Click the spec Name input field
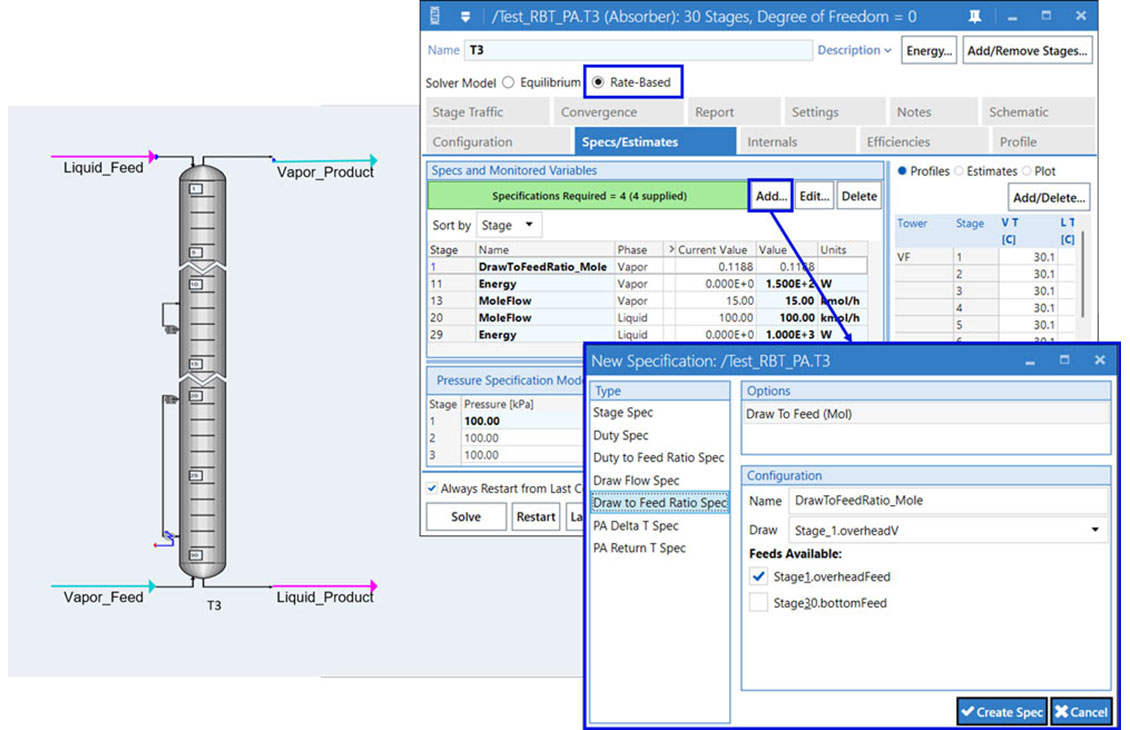The width and height of the screenshot is (1130, 730). [947, 501]
